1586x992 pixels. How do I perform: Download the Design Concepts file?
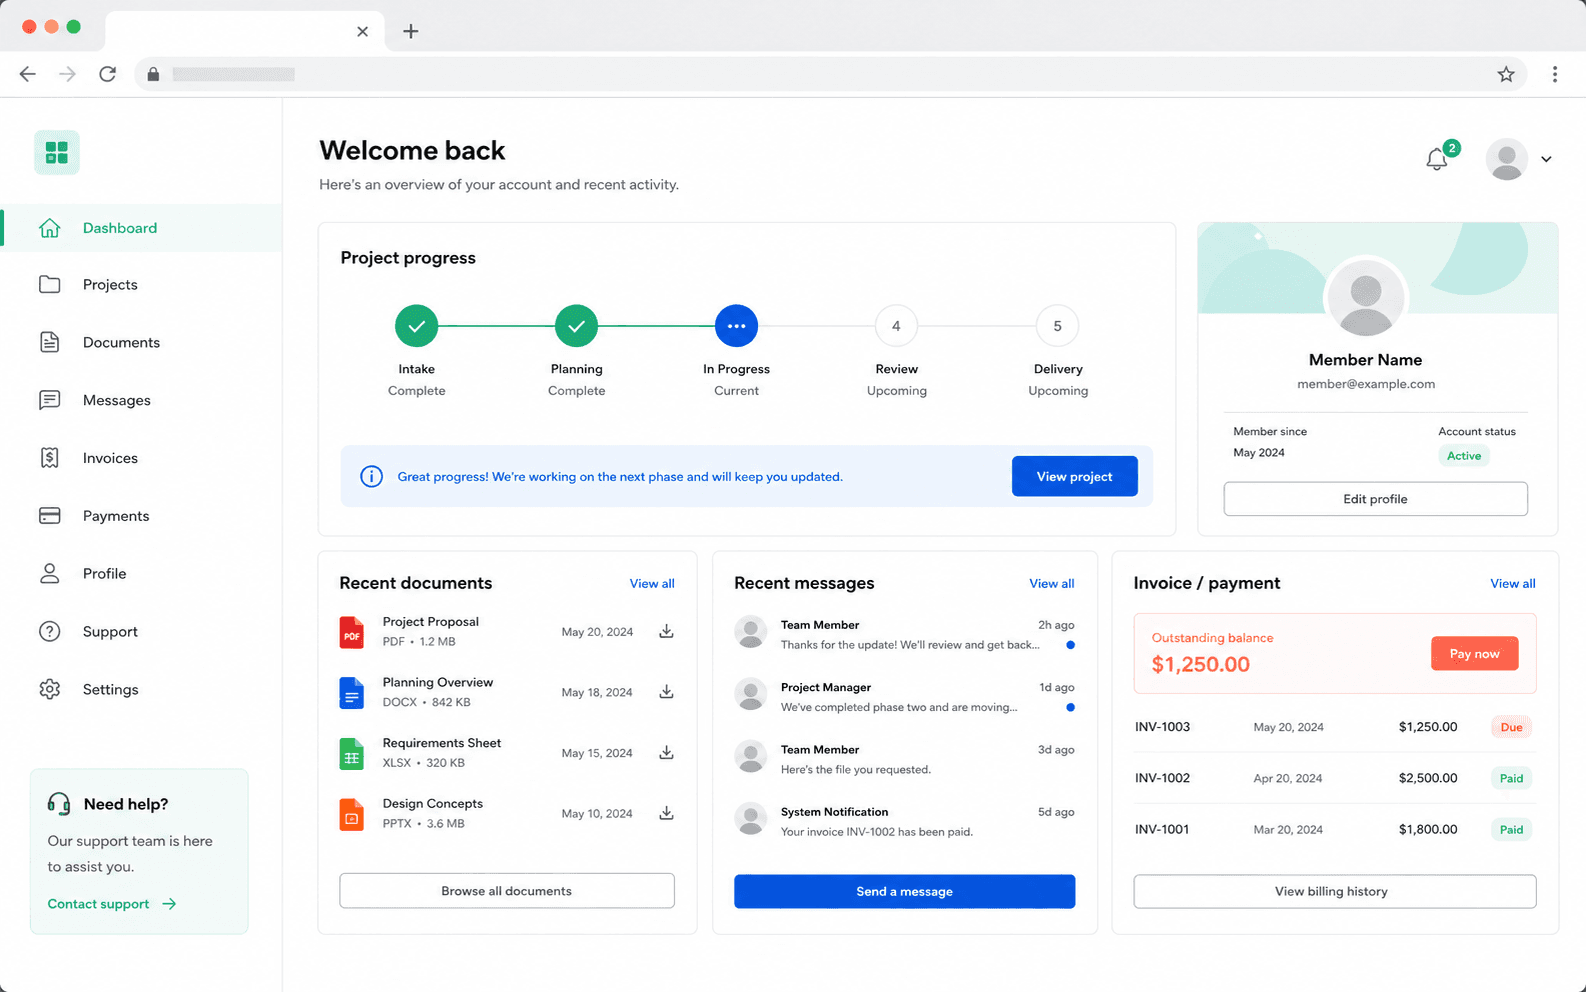click(x=666, y=813)
